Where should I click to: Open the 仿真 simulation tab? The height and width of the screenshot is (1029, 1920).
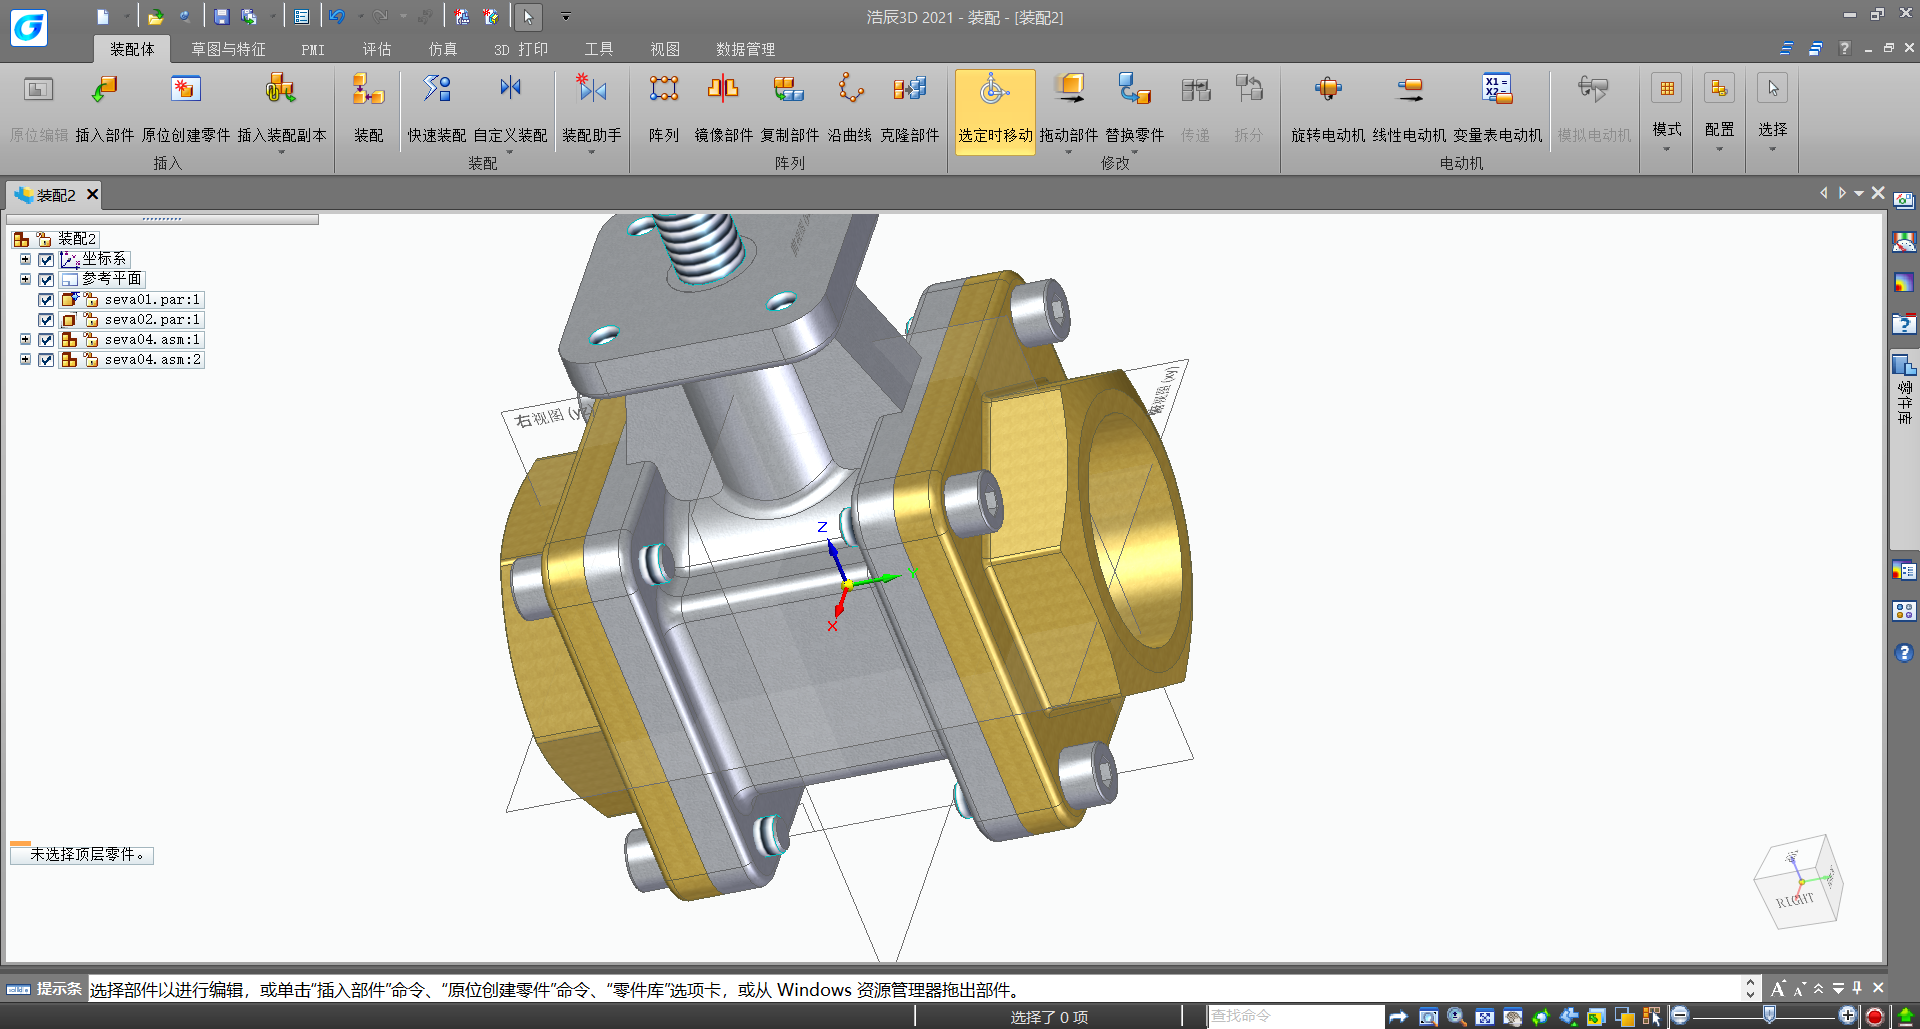coord(443,49)
